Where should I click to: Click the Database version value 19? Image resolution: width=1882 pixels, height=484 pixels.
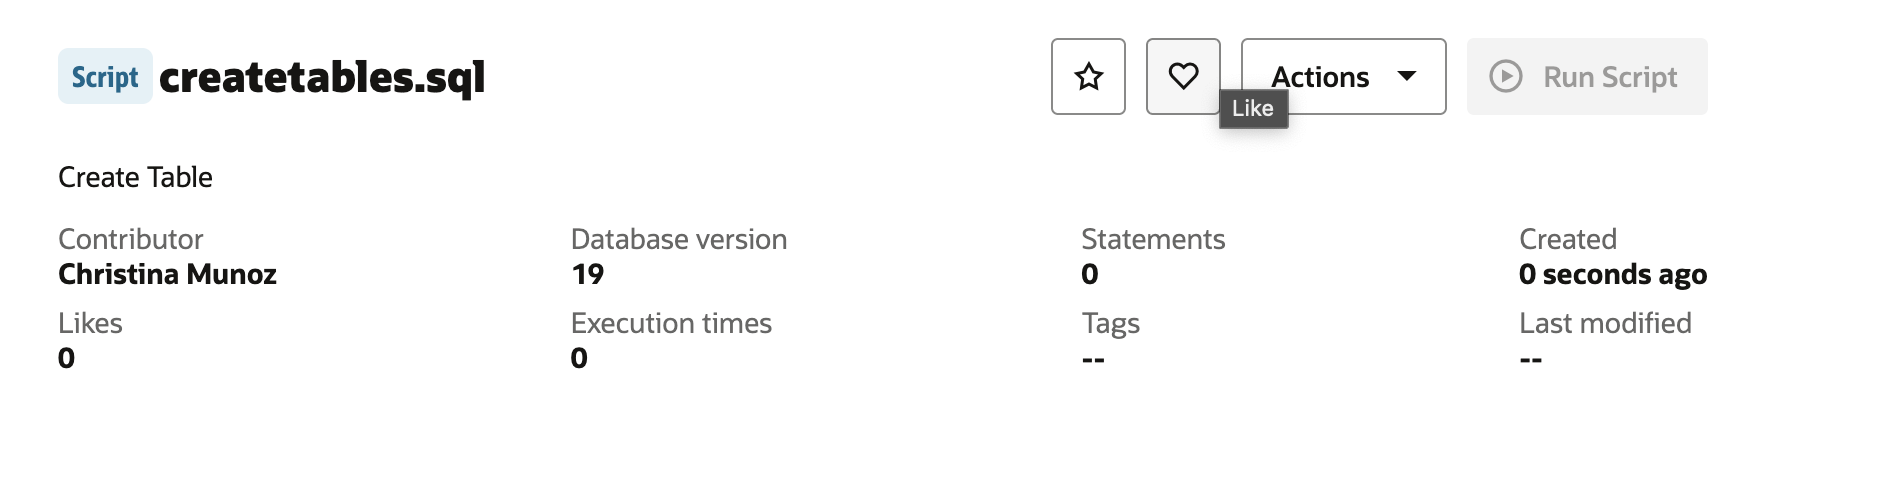click(587, 274)
